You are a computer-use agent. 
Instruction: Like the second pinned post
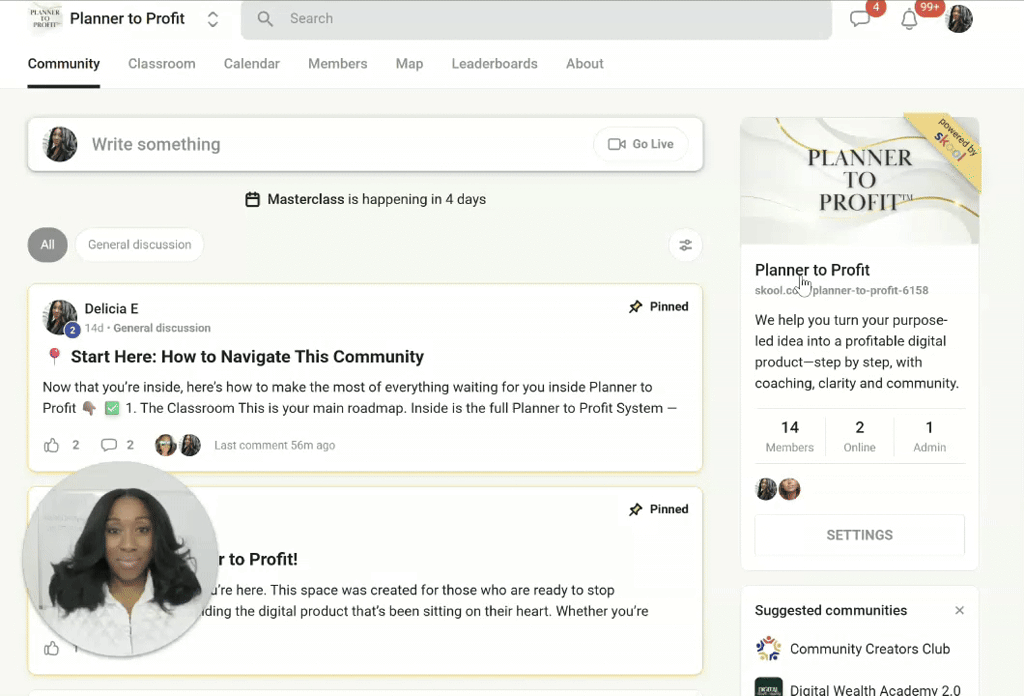(52, 648)
